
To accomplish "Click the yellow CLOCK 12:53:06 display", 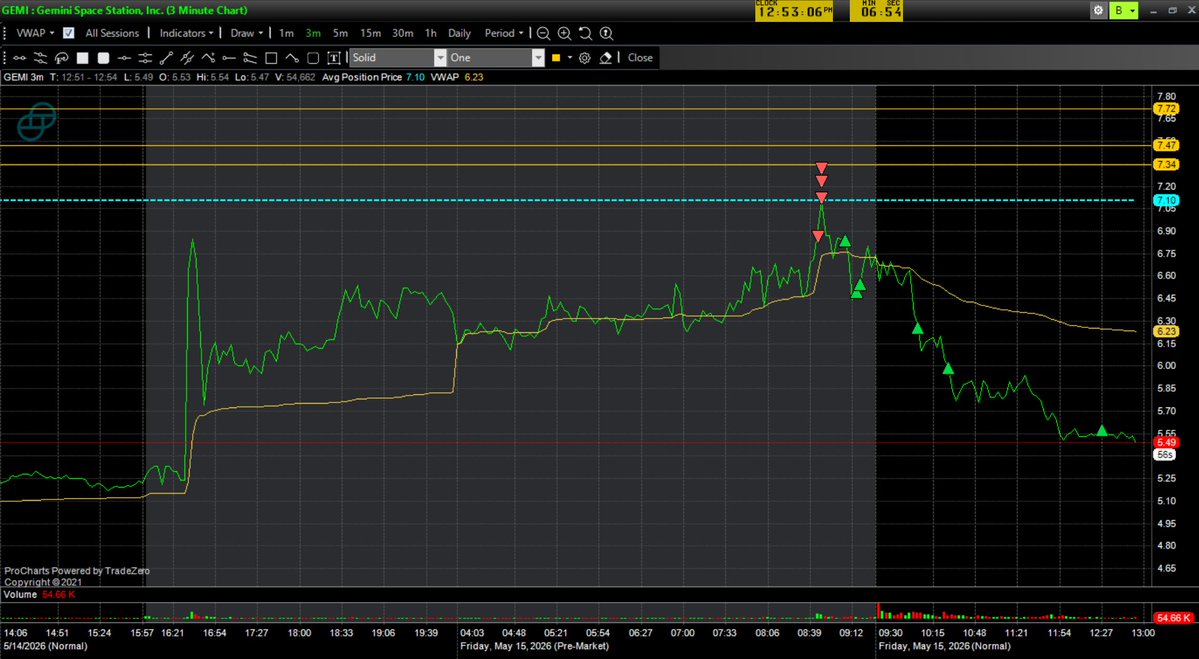I will coord(794,11).
